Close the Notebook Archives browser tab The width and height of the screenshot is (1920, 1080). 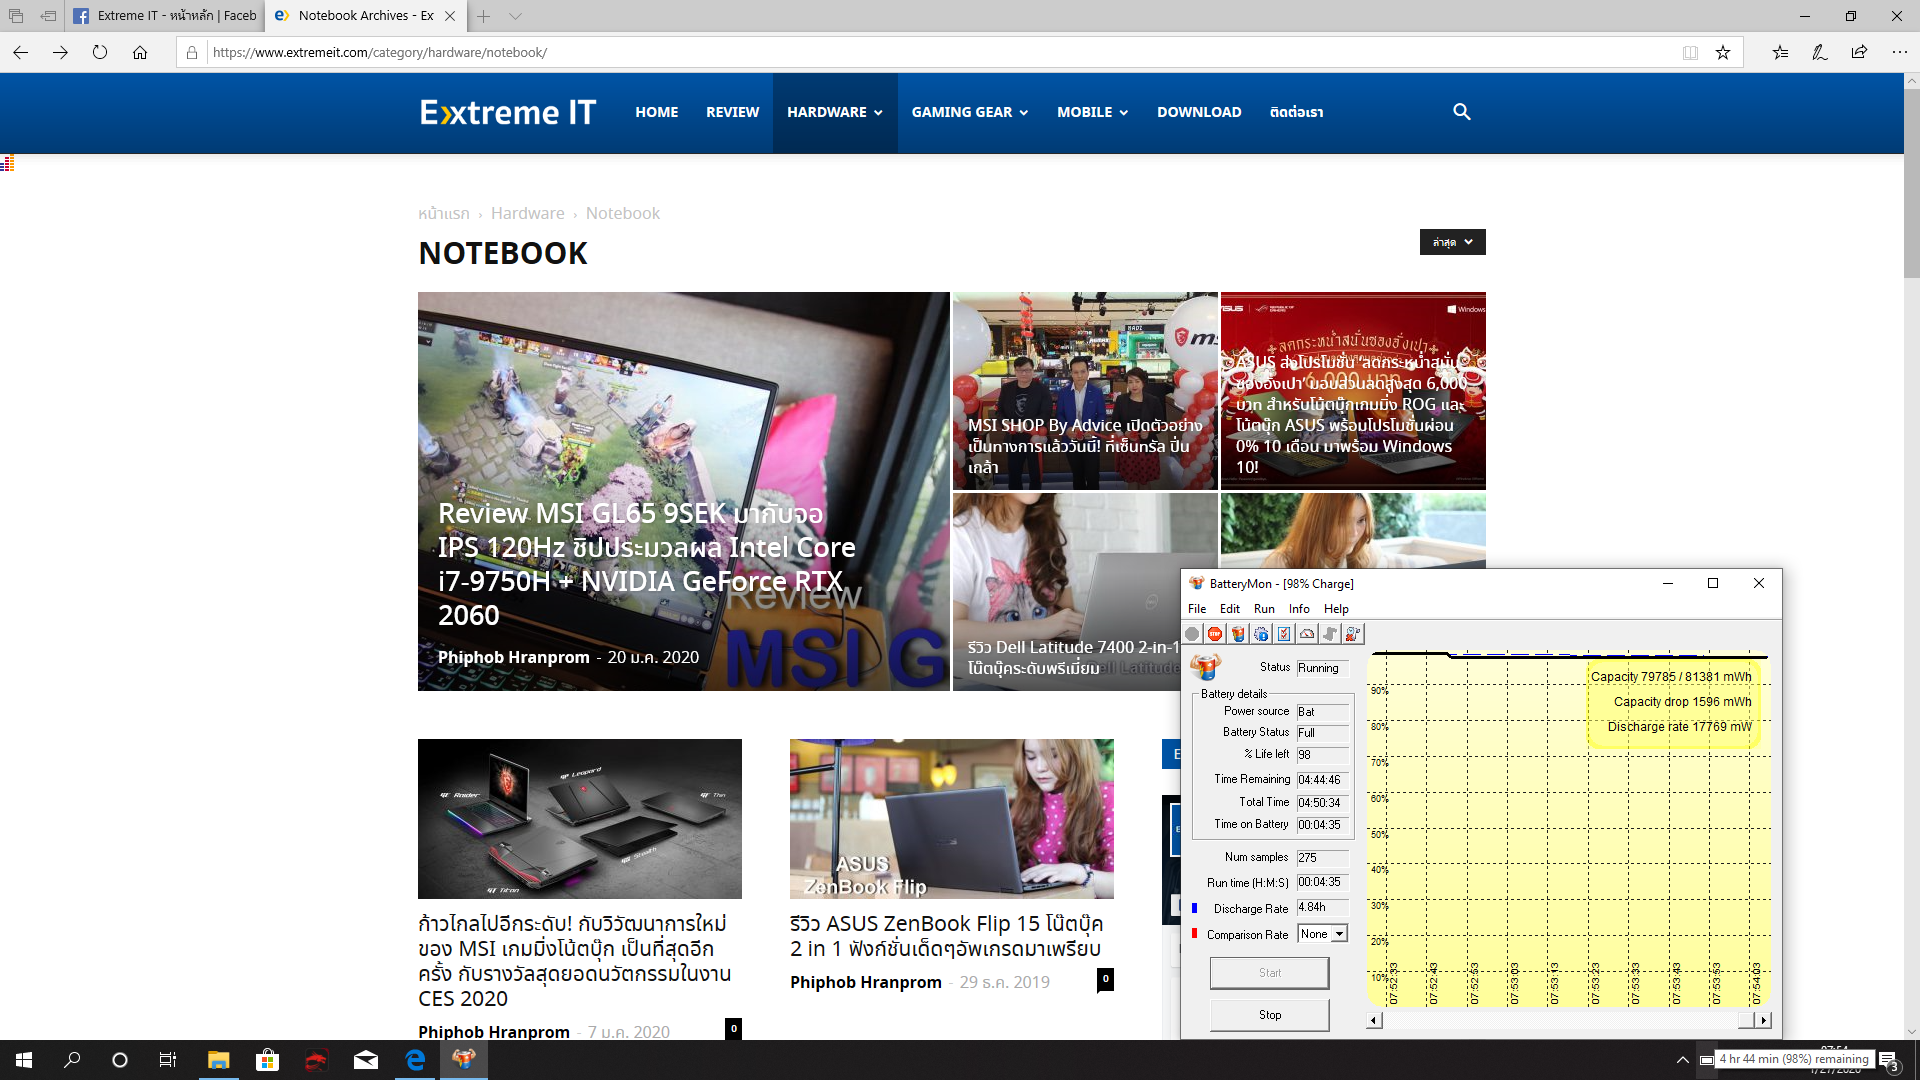tap(450, 16)
